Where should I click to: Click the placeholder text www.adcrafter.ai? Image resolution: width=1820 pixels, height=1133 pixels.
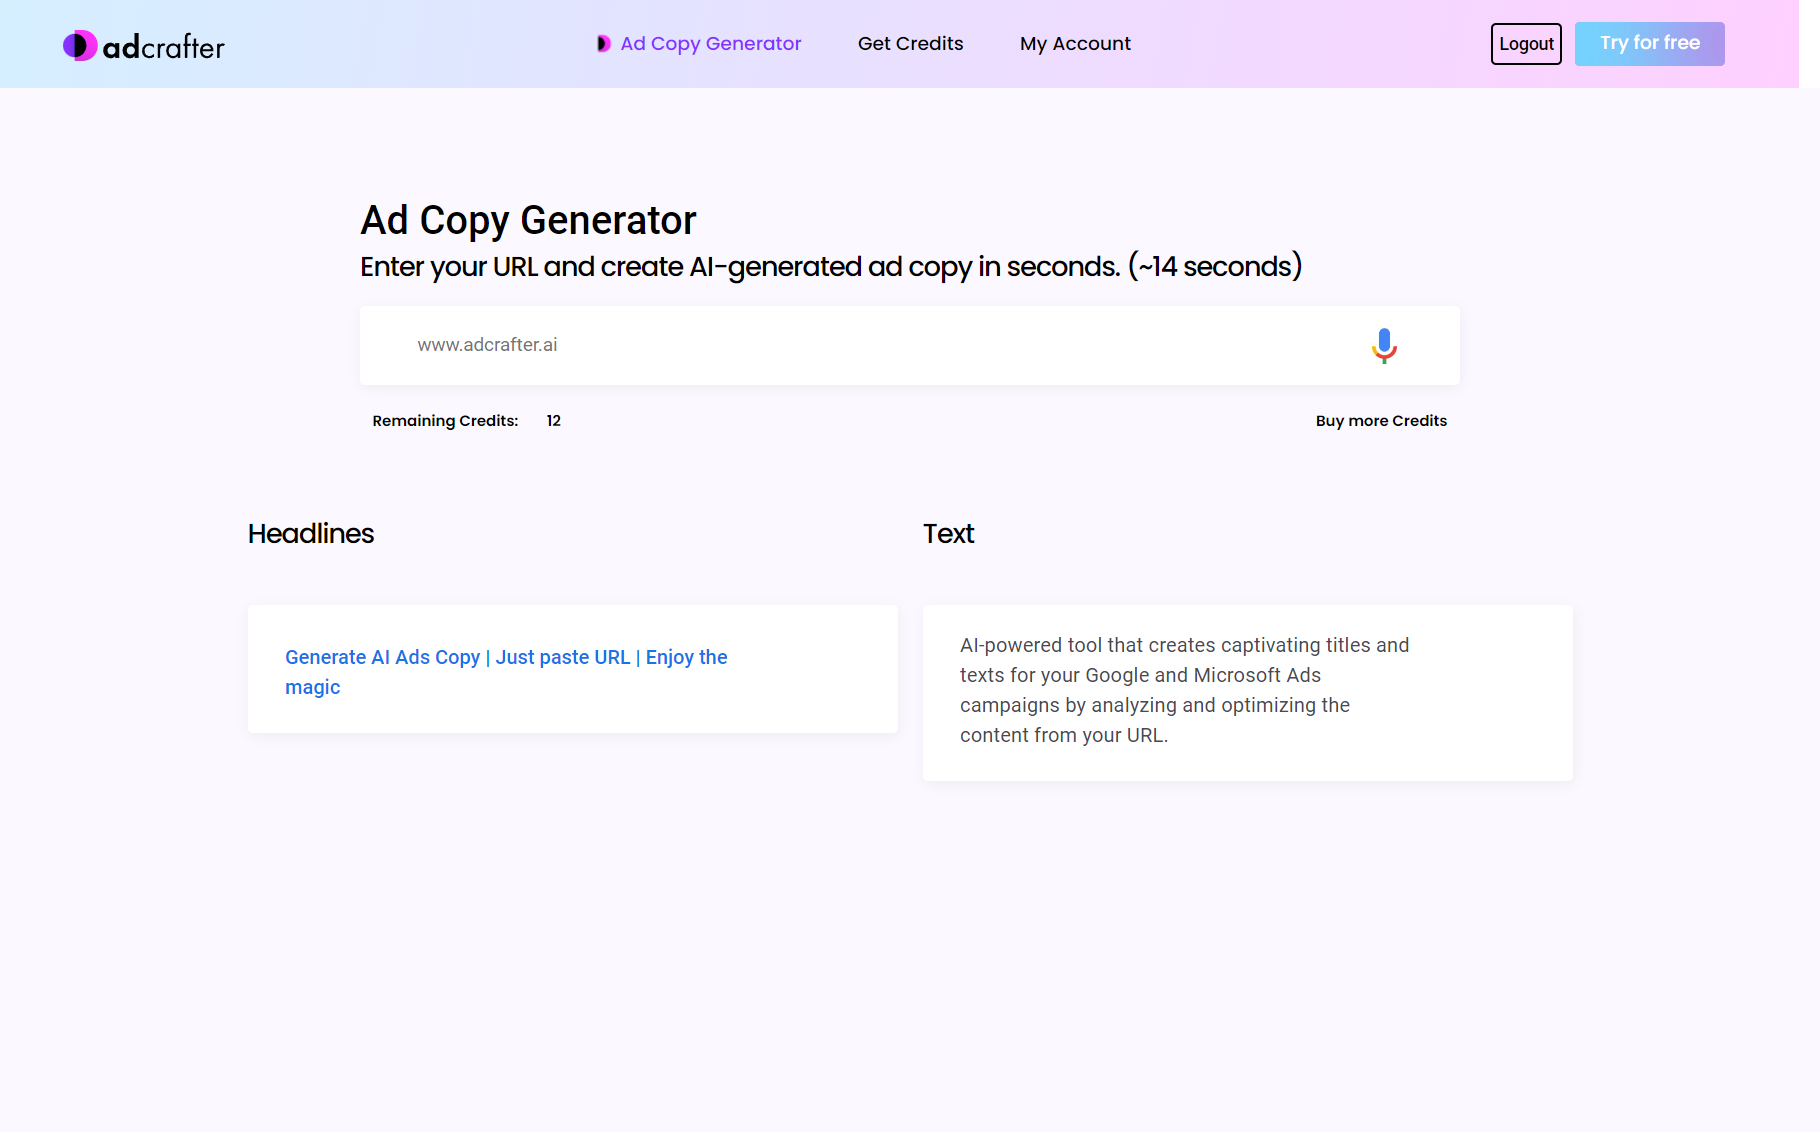click(x=487, y=345)
